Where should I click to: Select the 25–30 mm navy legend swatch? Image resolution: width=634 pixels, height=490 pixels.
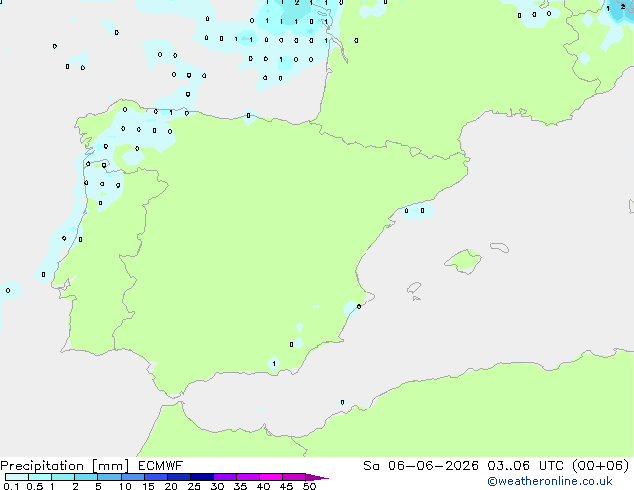click(201, 477)
